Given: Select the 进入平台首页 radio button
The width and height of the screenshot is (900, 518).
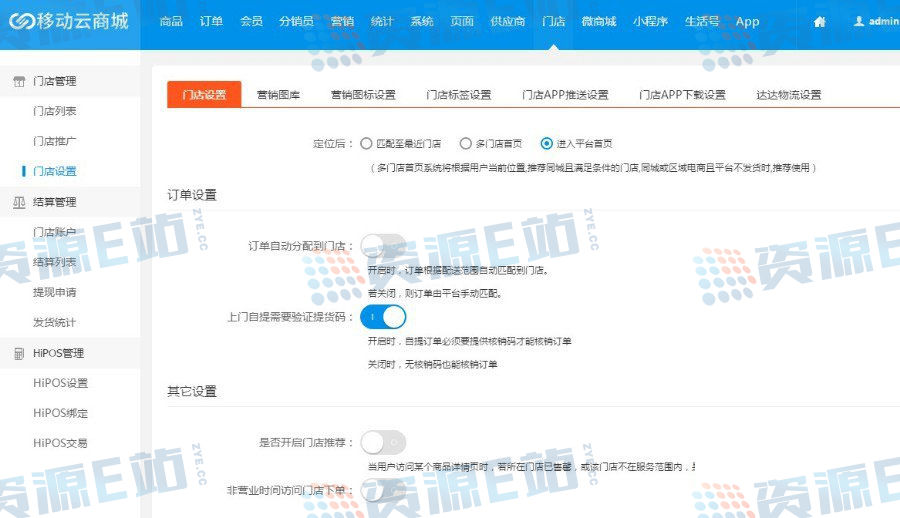Looking at the screenshot, I should 546,143.
